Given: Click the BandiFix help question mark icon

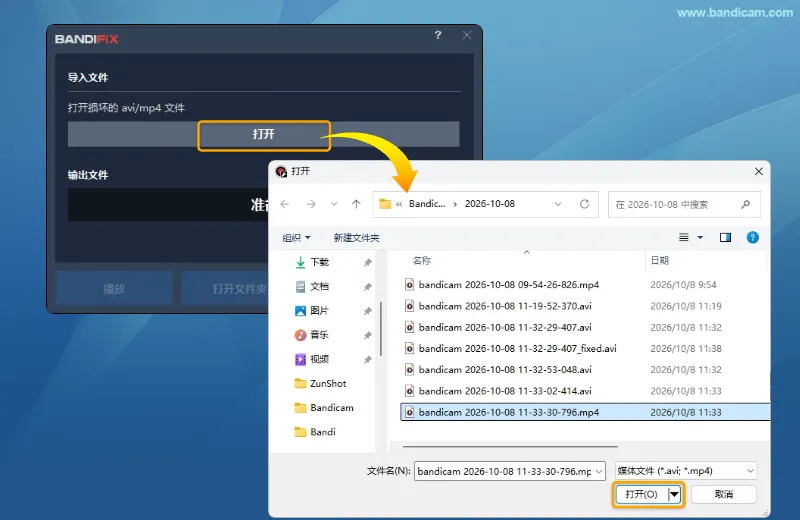Looking at the screenshot, I should pyautogui.click(x=438, y=35).
